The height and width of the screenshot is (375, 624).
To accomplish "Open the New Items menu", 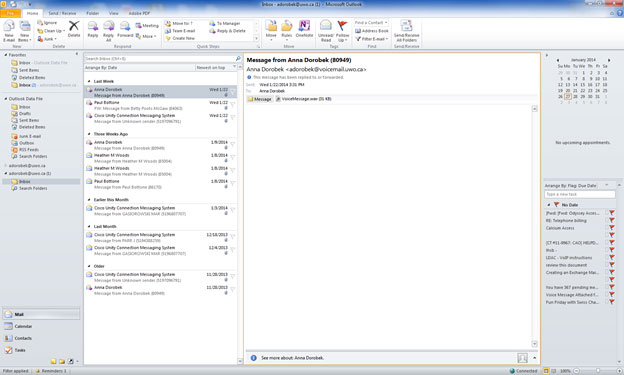I will point(24,31).
